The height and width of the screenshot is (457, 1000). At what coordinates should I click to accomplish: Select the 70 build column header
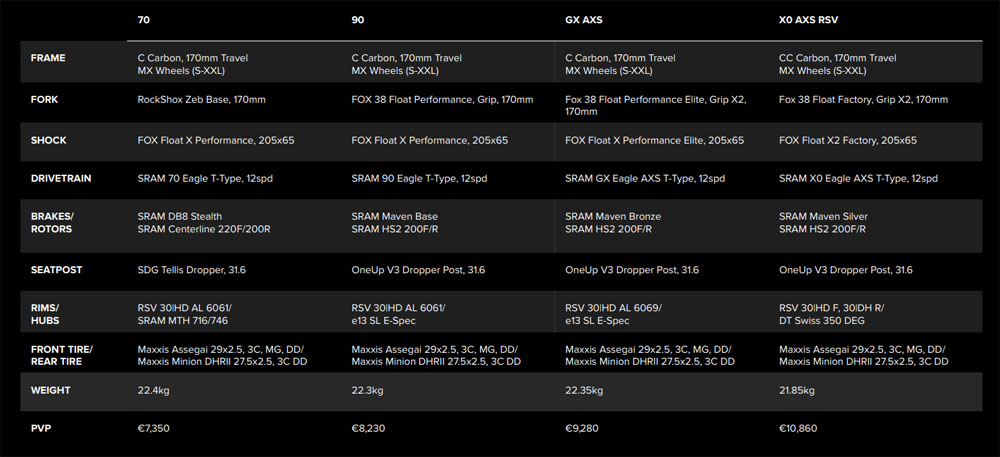click(x=143, y=20)
